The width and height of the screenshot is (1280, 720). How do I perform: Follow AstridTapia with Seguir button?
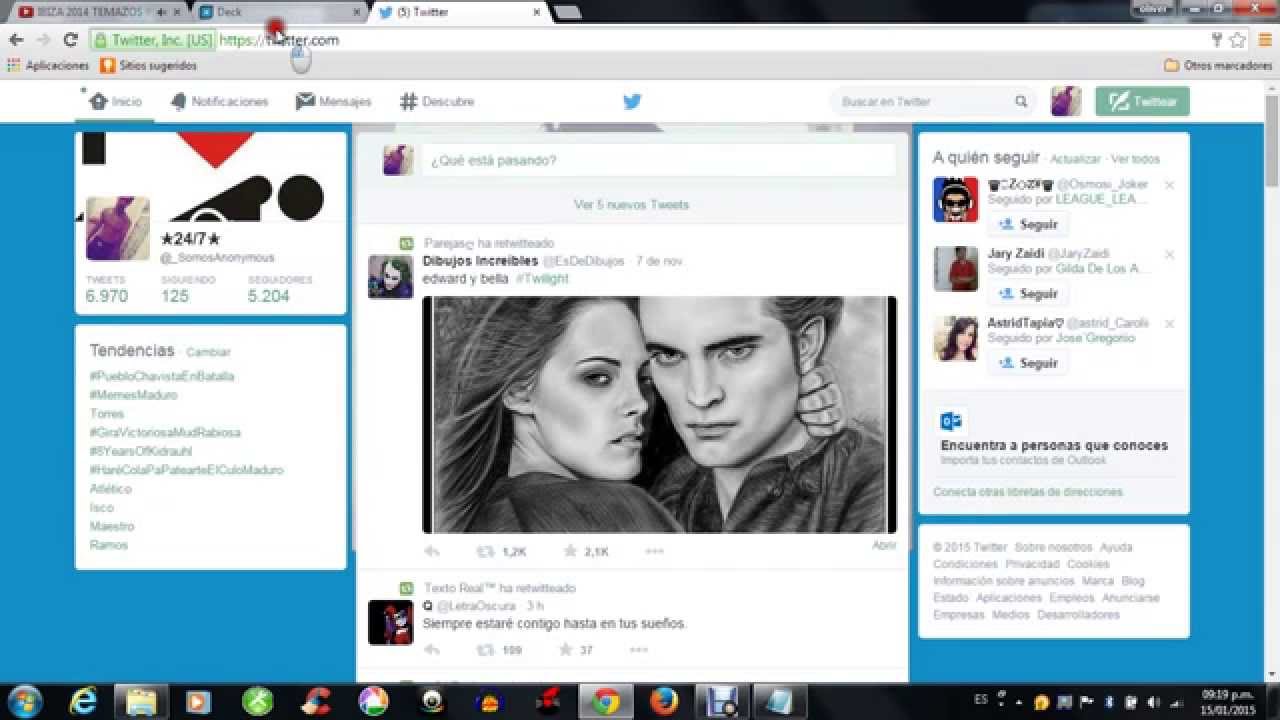(x=1028, y=363)
